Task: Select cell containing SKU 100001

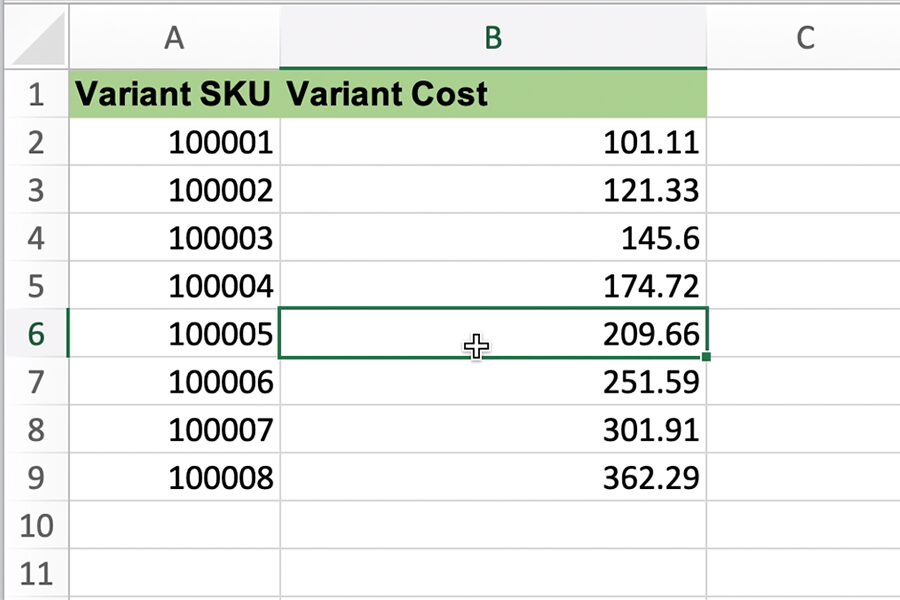Action: 174,142
